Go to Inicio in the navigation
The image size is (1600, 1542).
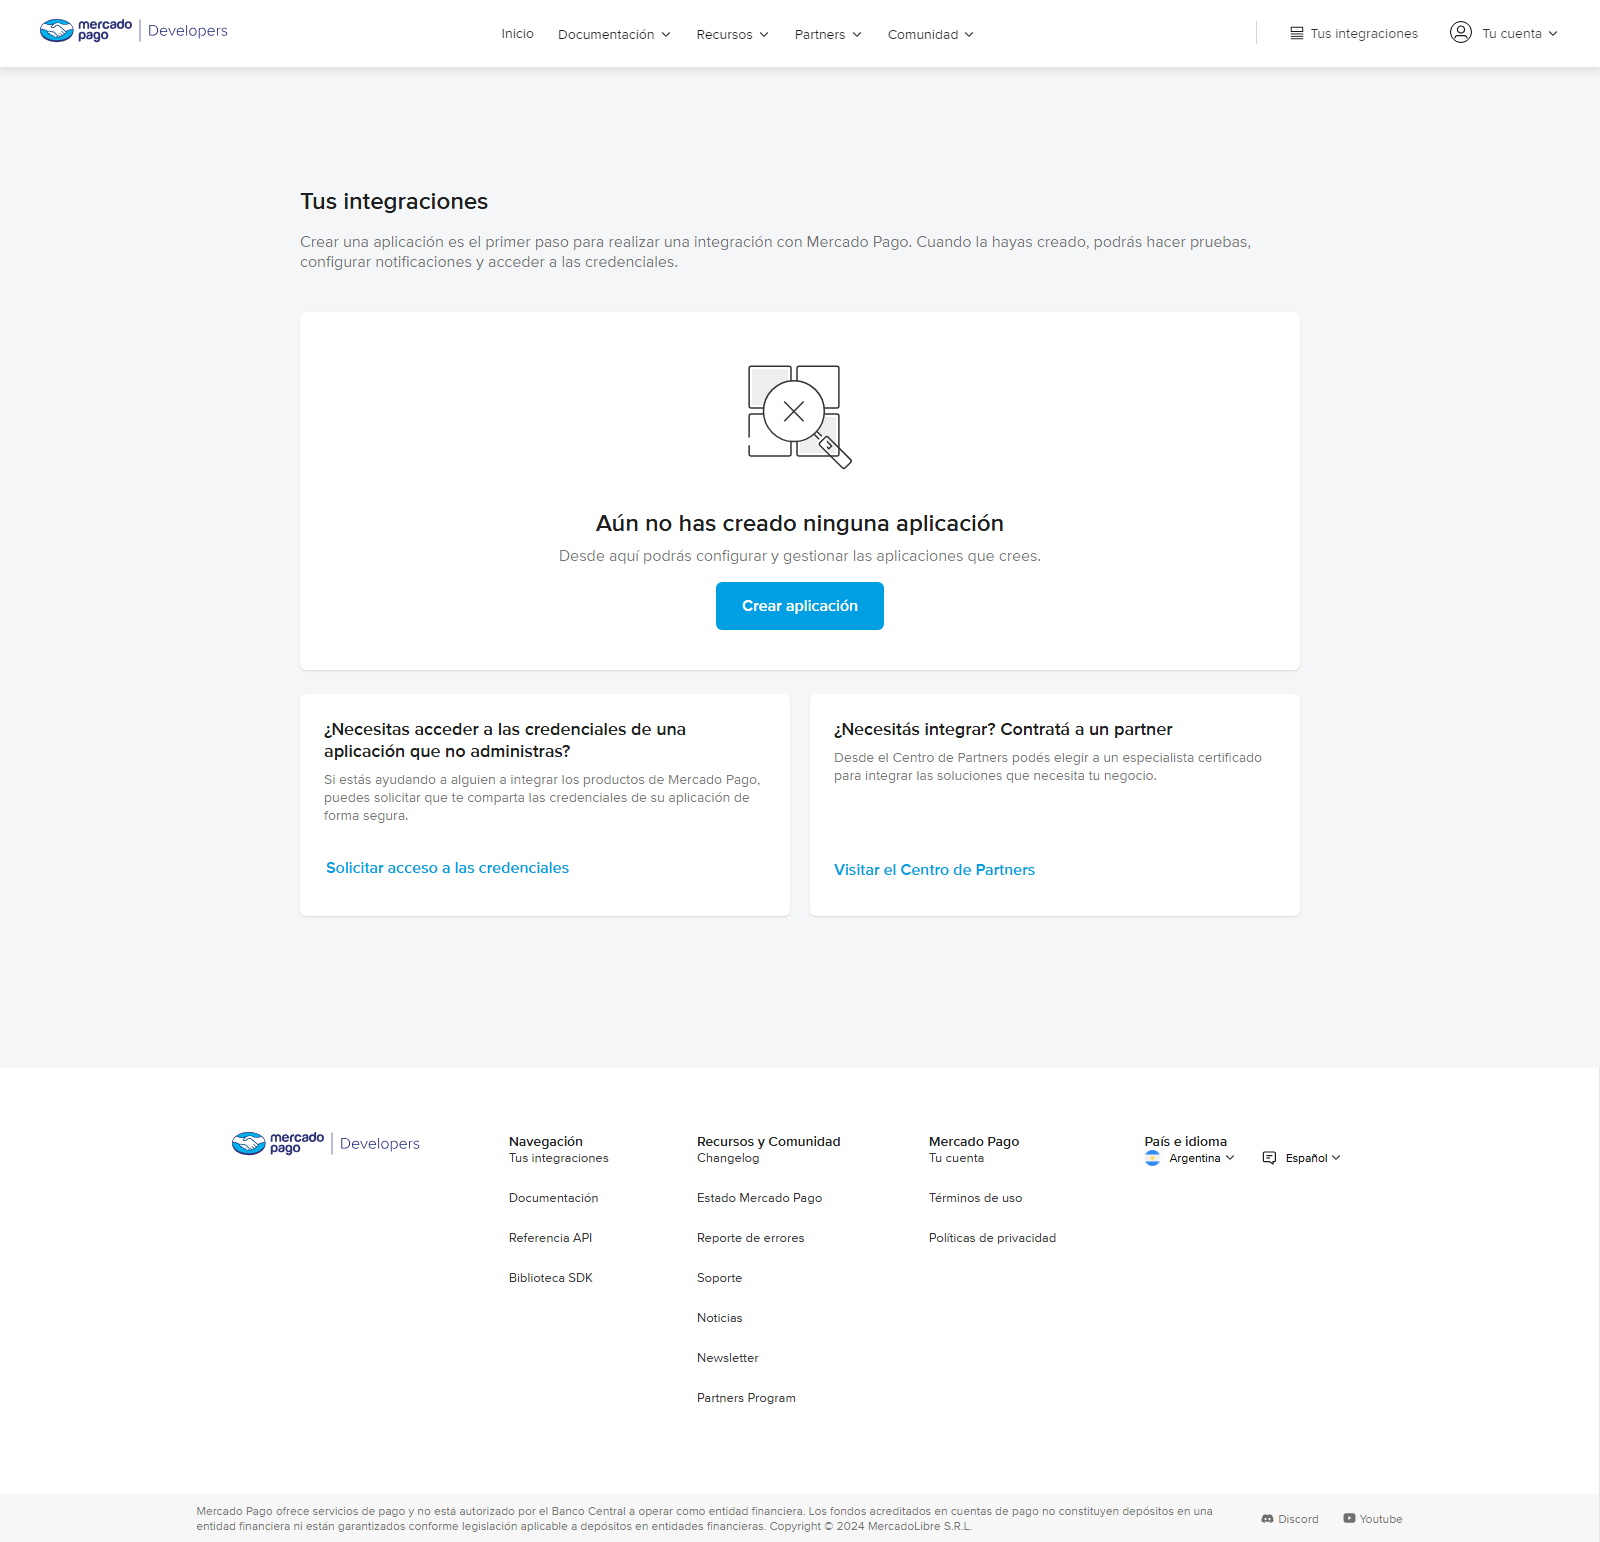pyautogui.click(x=517, y=34)
